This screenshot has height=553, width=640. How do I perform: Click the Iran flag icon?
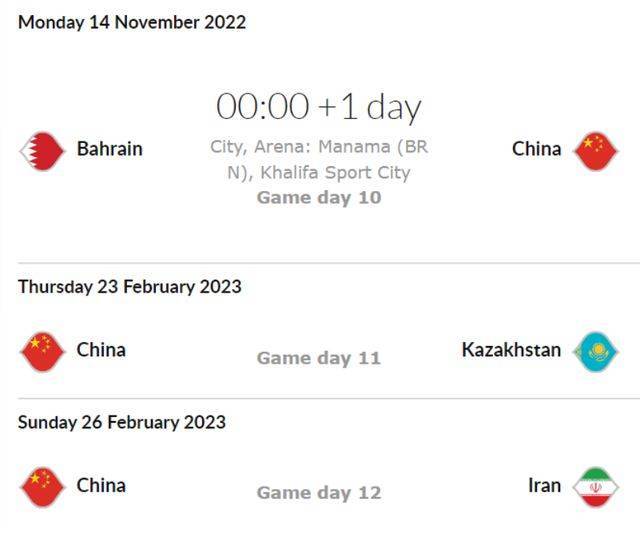[596, 487]
